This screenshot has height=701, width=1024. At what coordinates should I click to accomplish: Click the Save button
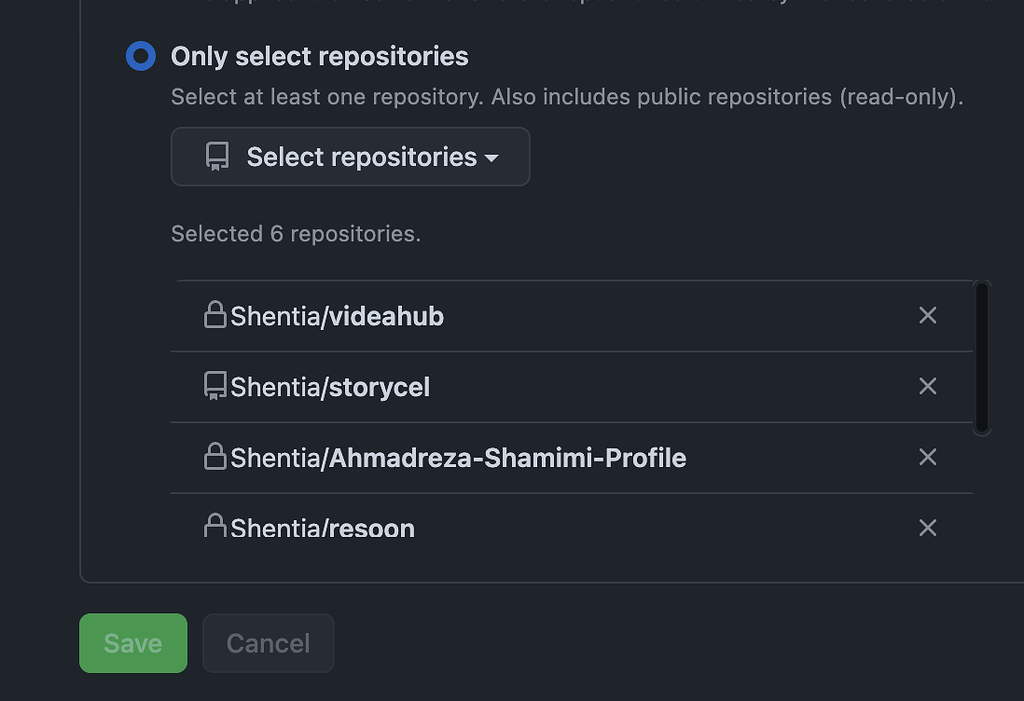pyautogui.click(x=132, y=643)
